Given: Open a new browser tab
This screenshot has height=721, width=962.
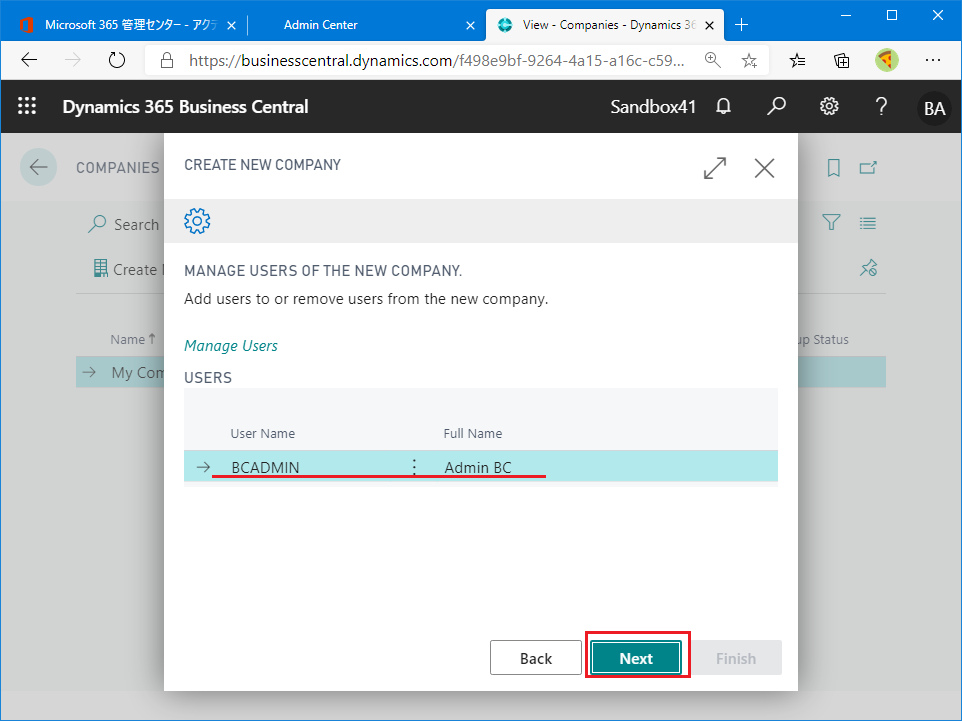Looking at the screenshot, I should 741,25.
